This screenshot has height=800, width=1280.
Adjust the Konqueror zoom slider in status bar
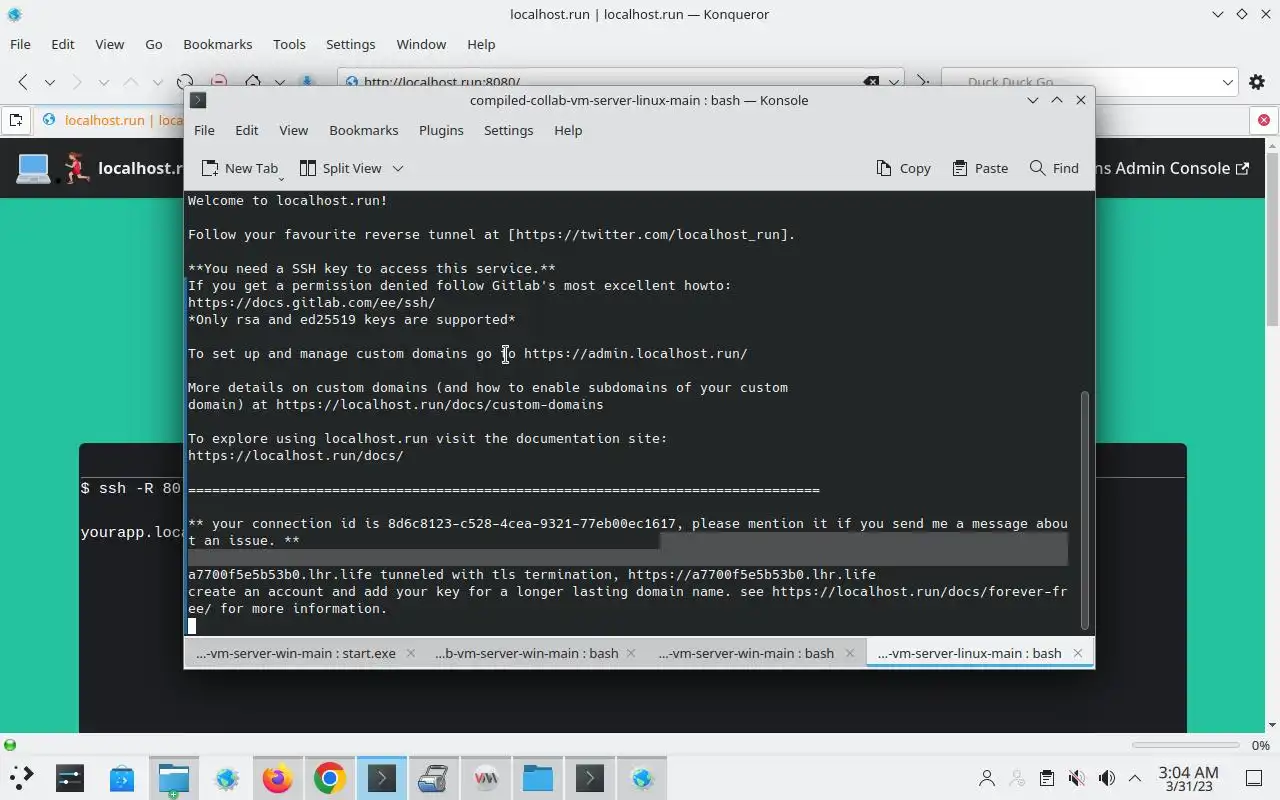(x=1186, y=745)
